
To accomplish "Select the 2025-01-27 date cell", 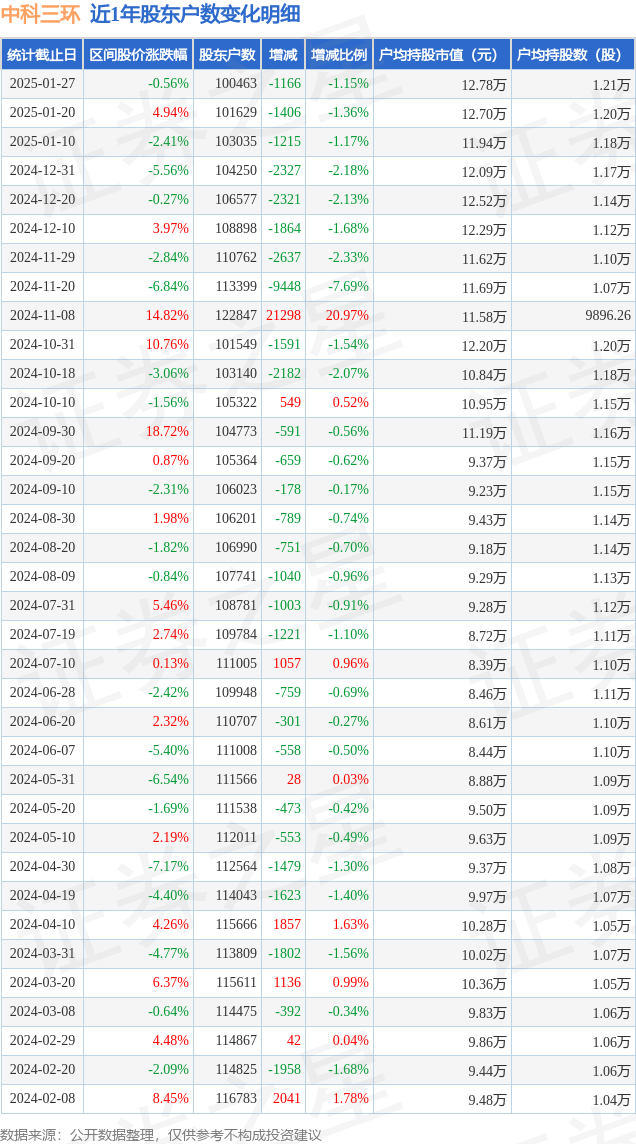I will tap(42, 84).
